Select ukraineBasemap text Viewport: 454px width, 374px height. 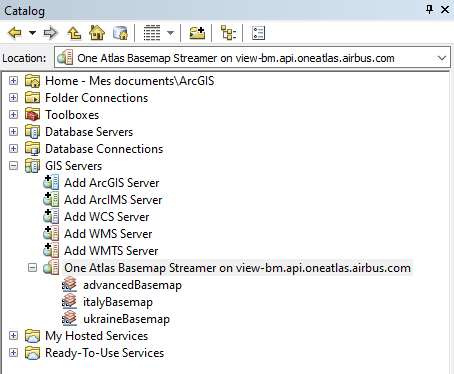[x=126, y=319]
